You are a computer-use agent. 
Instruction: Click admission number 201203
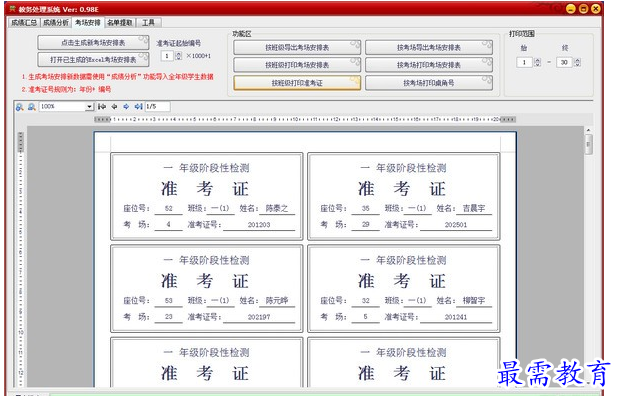[259, 225]
